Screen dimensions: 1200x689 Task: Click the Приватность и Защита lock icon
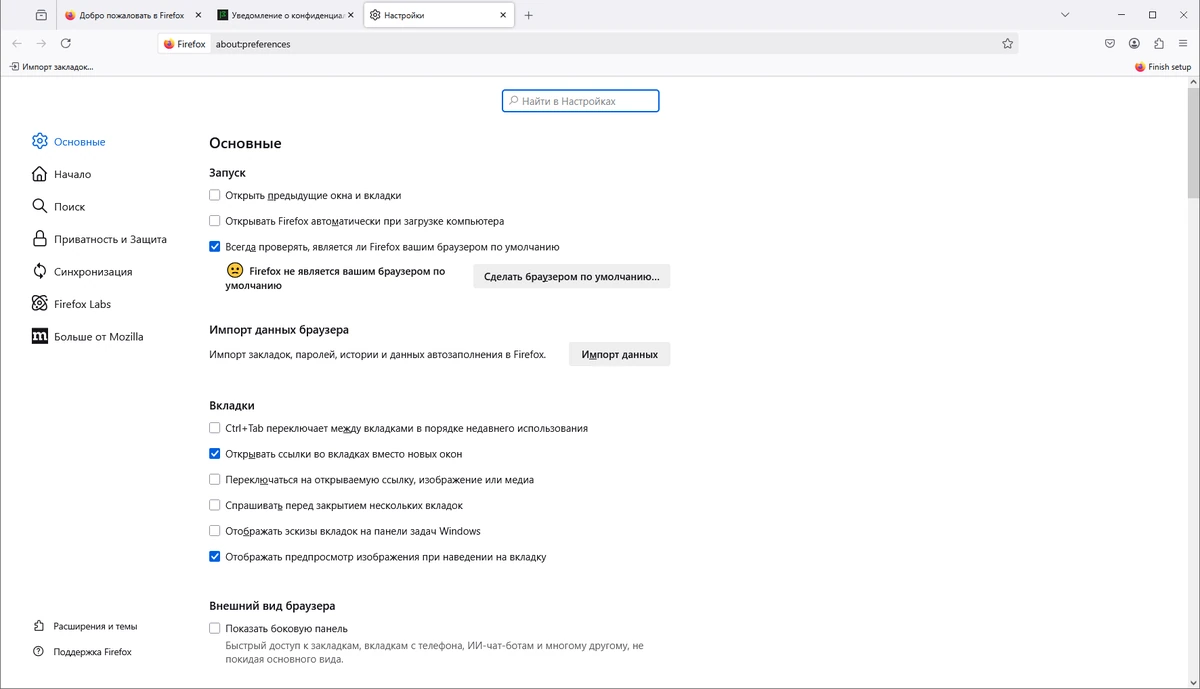(40, 239)
